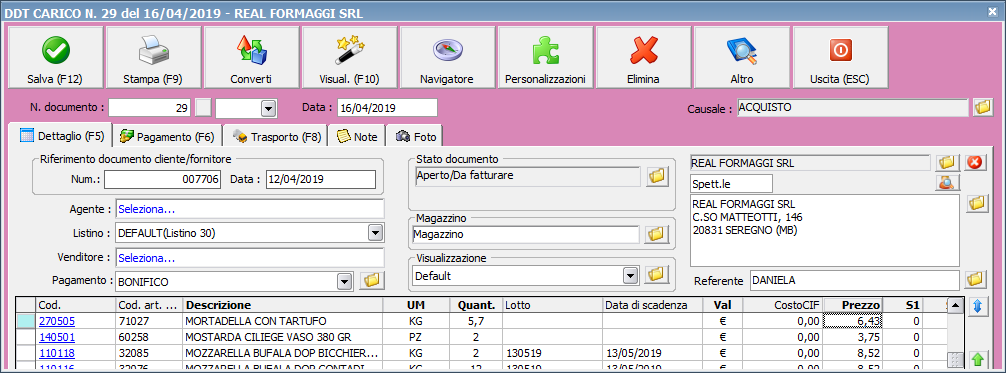Open Personalizzazioni puzzle button
The image size is (1006, 373).
[545, 58]
